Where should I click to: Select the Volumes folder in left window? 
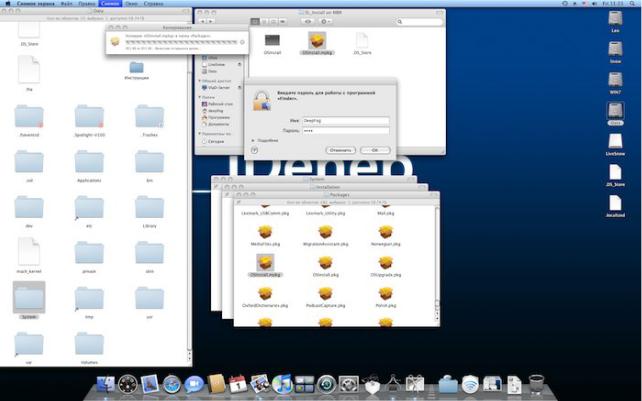[89, 348]
